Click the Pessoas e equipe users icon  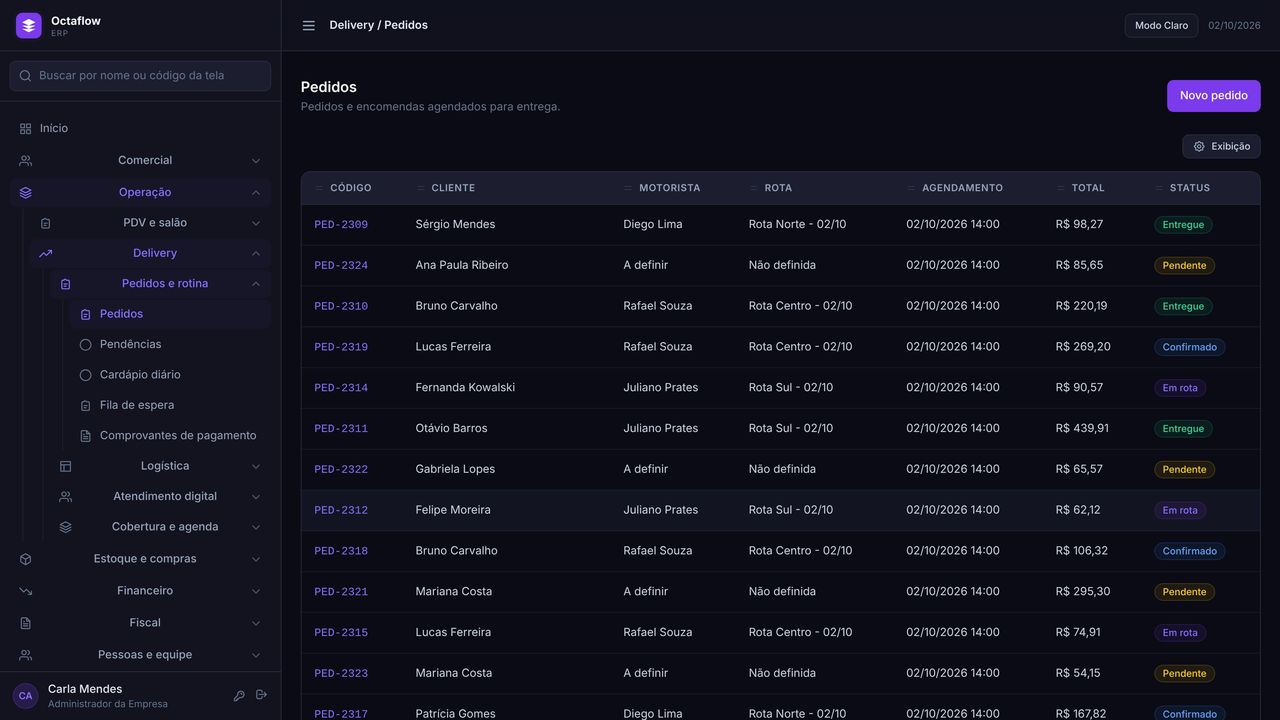click(26, 655)
